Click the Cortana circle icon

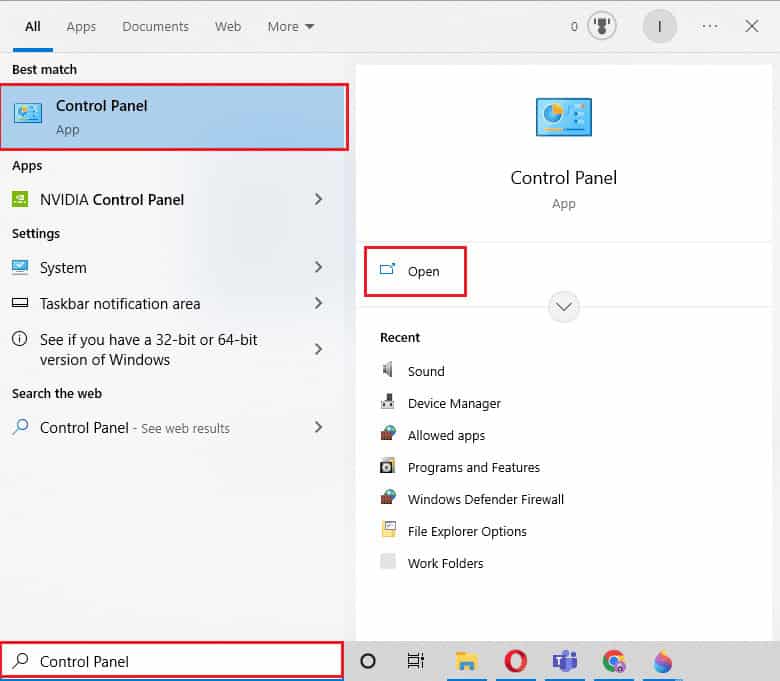coord(367,661)
